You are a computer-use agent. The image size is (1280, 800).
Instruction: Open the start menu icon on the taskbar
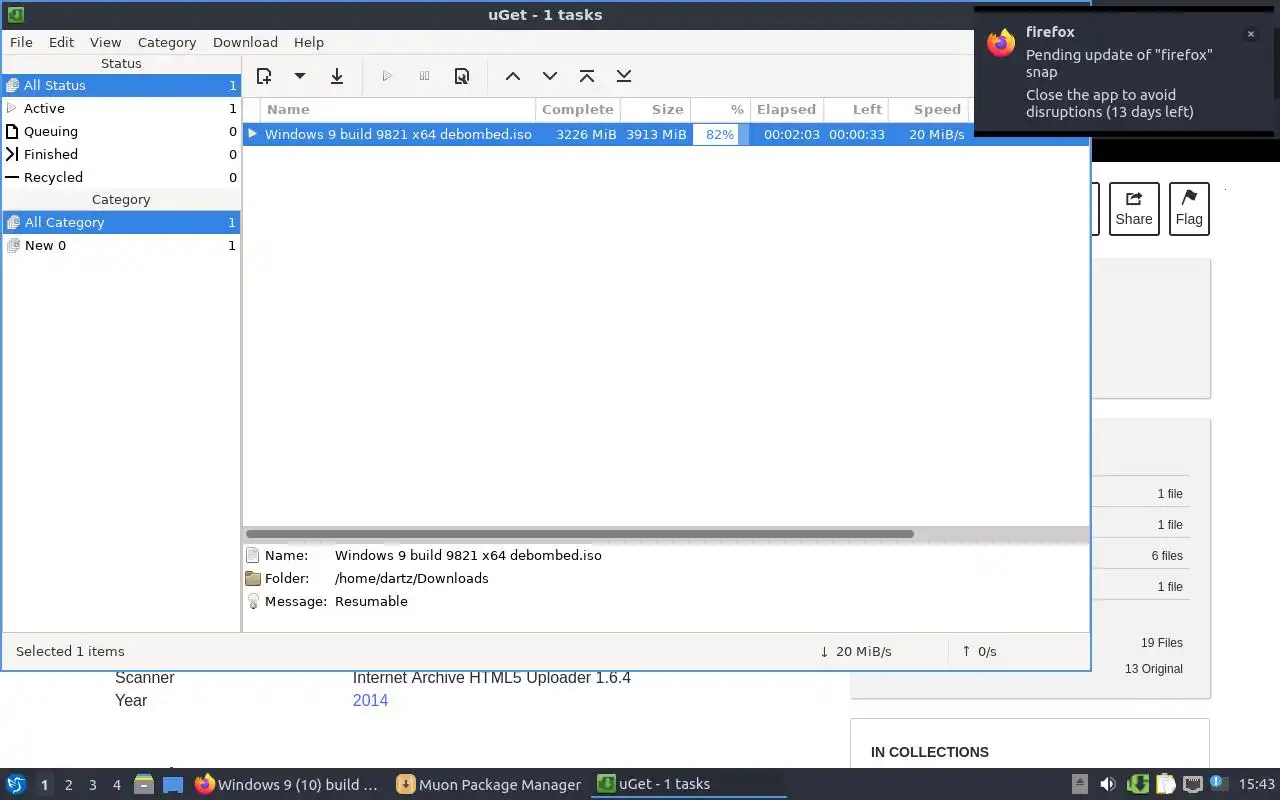click(x=15, y=784)
